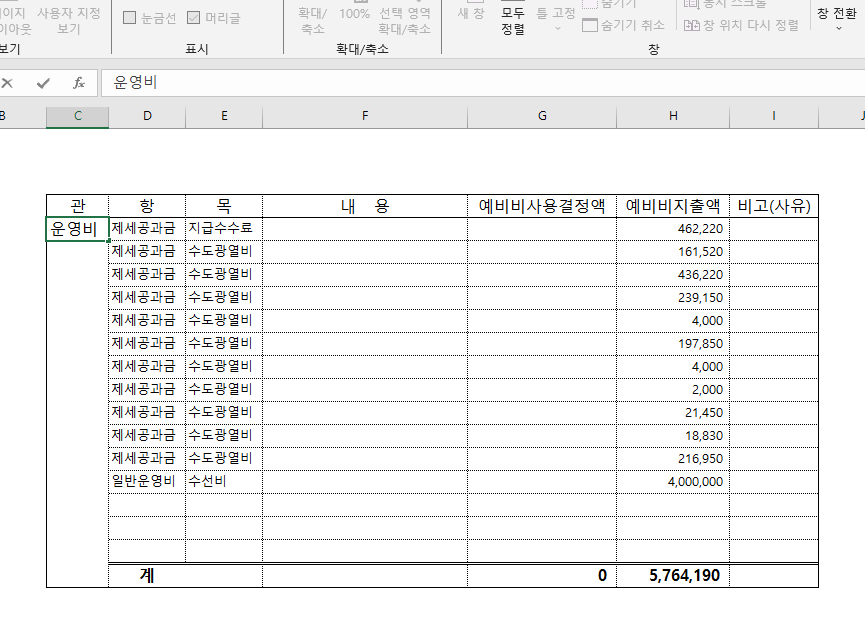Select column C header
This screenshot has width=865, height=637.
(77, 116)
